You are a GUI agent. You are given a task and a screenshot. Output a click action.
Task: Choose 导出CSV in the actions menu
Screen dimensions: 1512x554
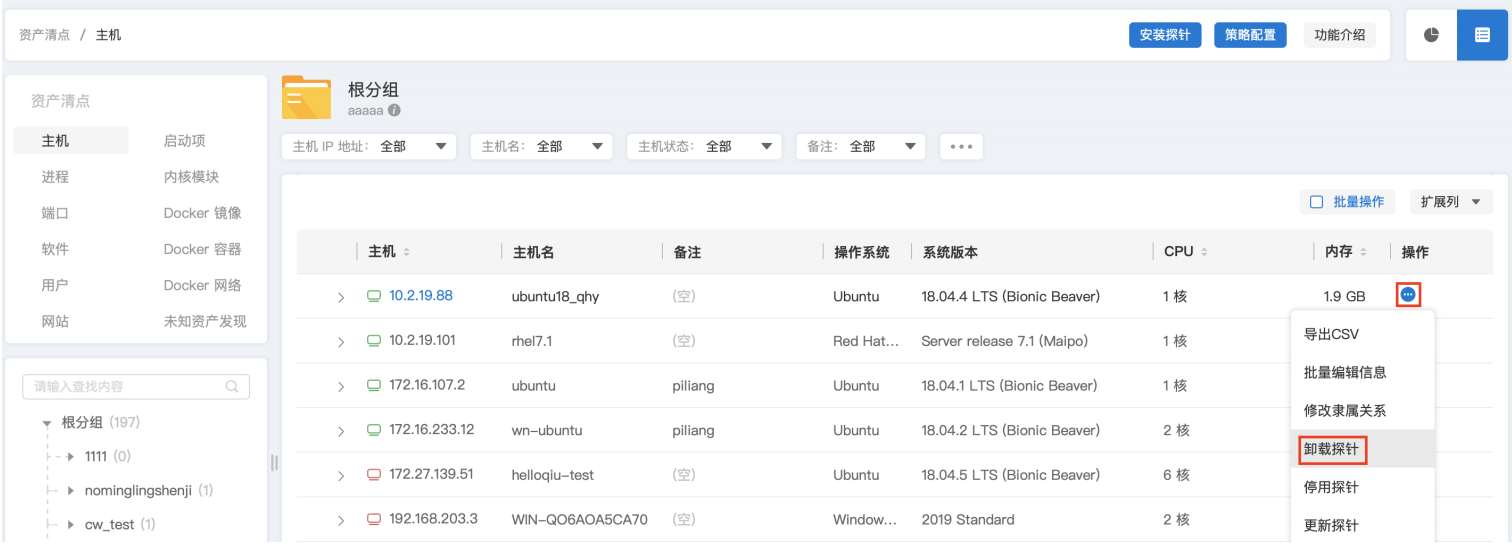[1331, 334]
